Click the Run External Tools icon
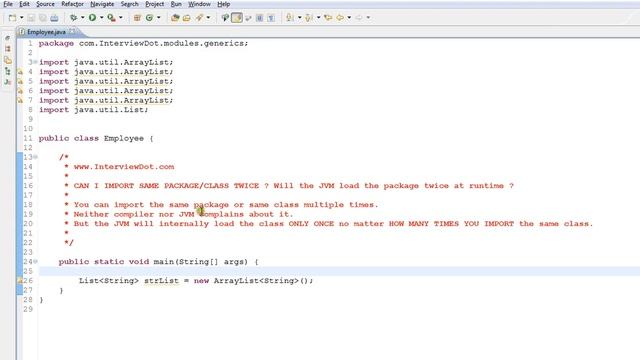This screenshot has height=360, width=640. click(111, 18)
